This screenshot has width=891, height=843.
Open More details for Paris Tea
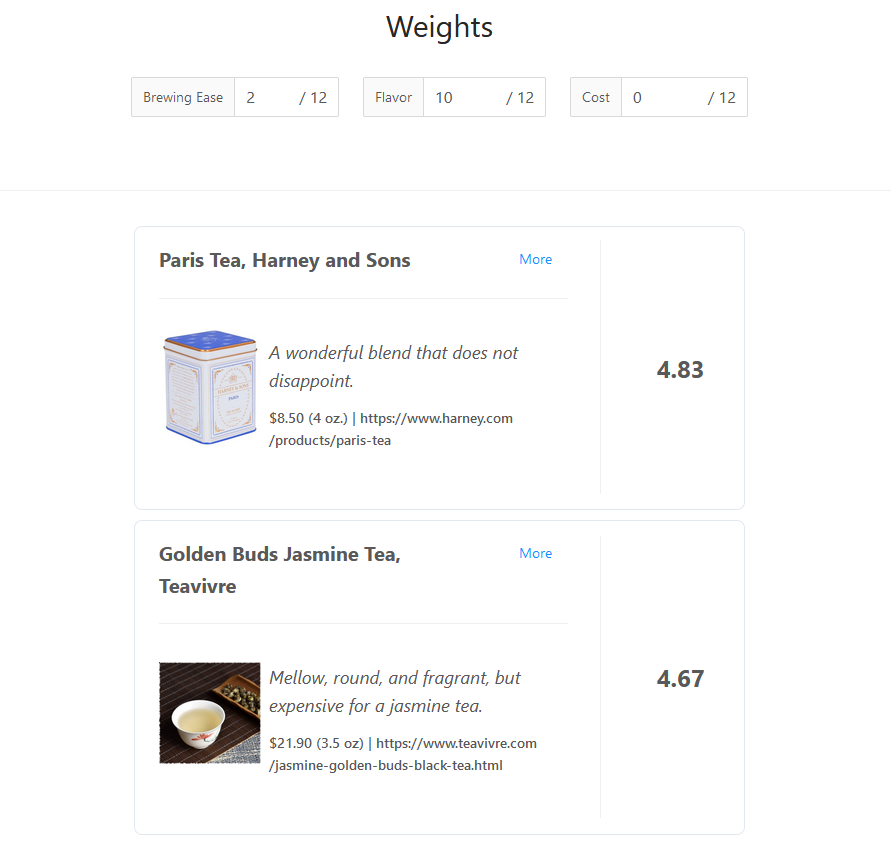(535, 260)
